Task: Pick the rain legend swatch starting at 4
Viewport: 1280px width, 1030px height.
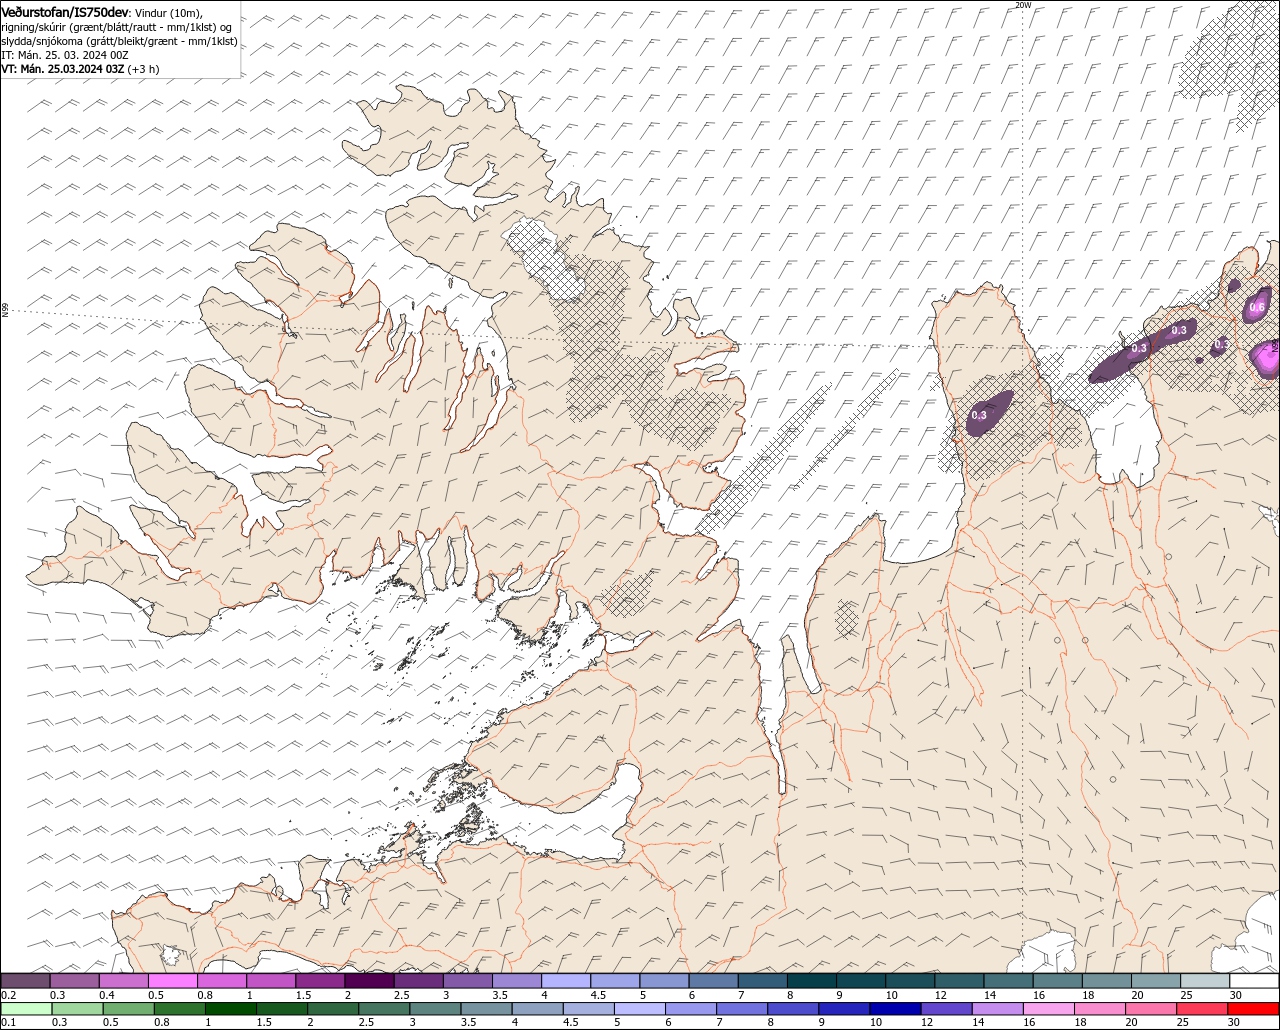Action: click(537, 1008)
